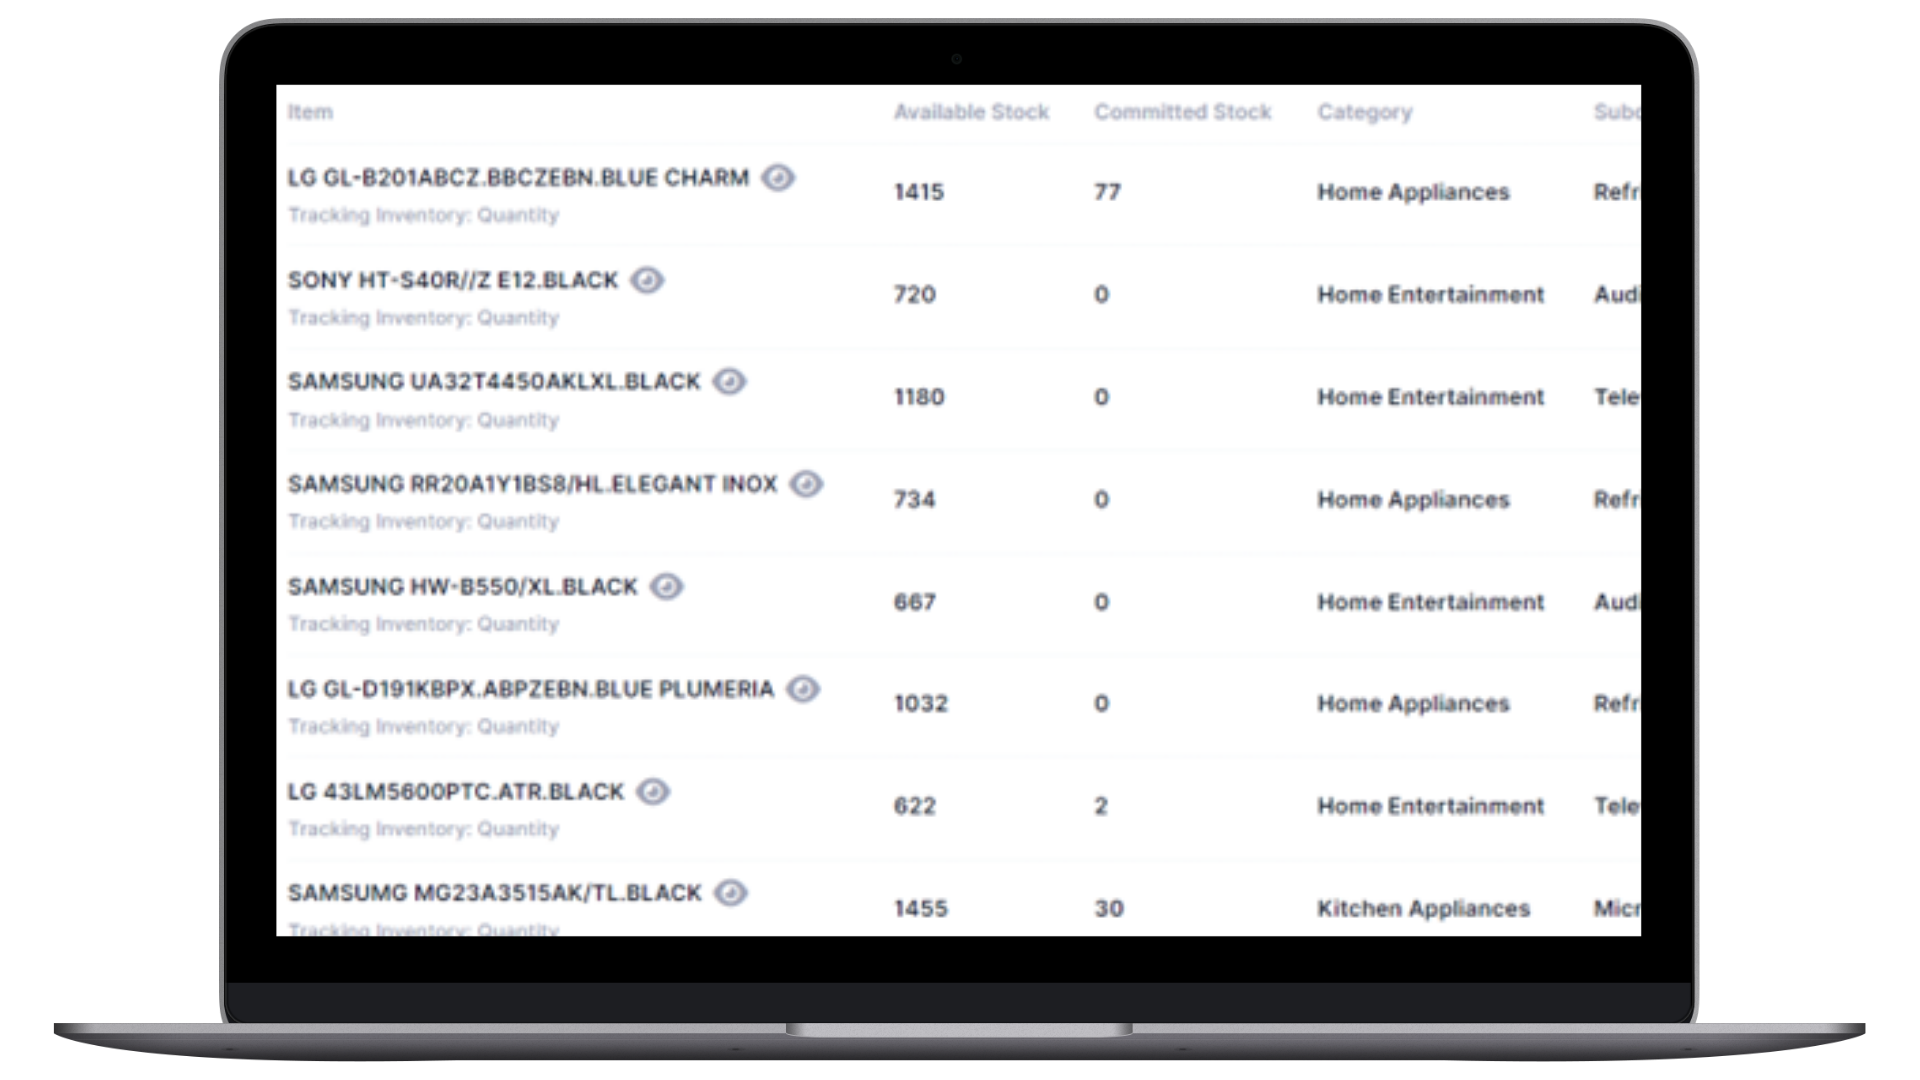Select available stock value 622
This screenshot has width=1920, height=1080.
point(915,806)
